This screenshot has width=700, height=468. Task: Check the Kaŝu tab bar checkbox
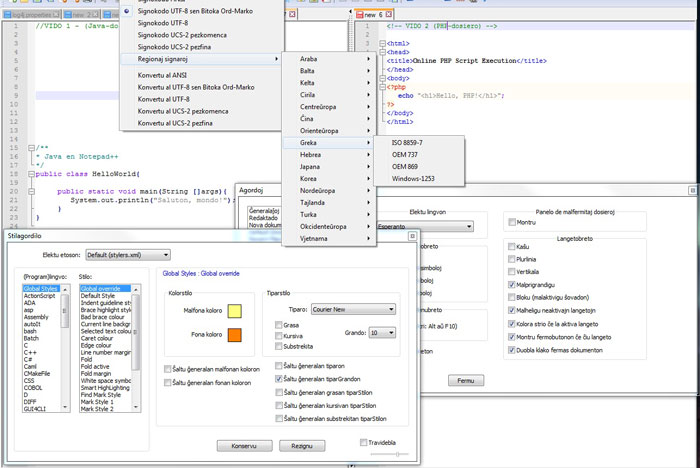[x=512, y=247]
